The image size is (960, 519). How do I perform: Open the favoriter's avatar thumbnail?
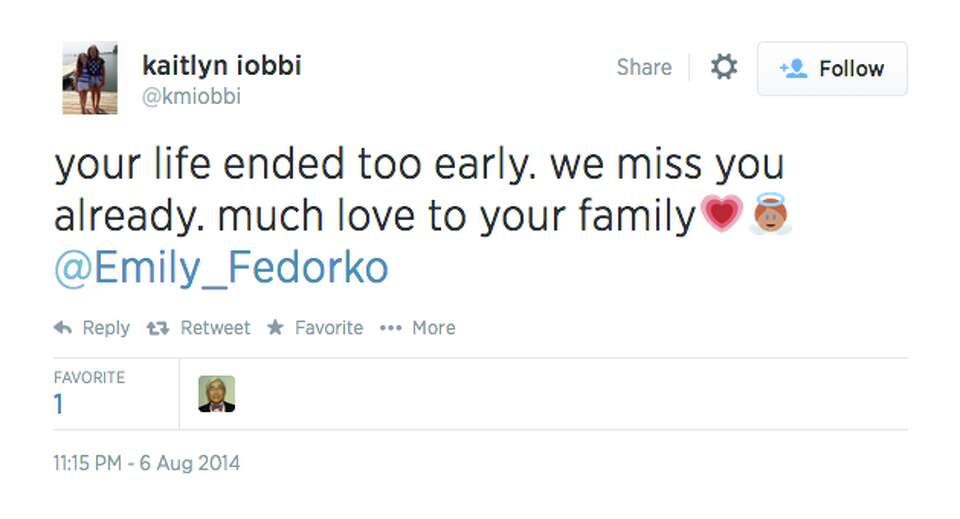pyautogui.click(x=217, y=394)
